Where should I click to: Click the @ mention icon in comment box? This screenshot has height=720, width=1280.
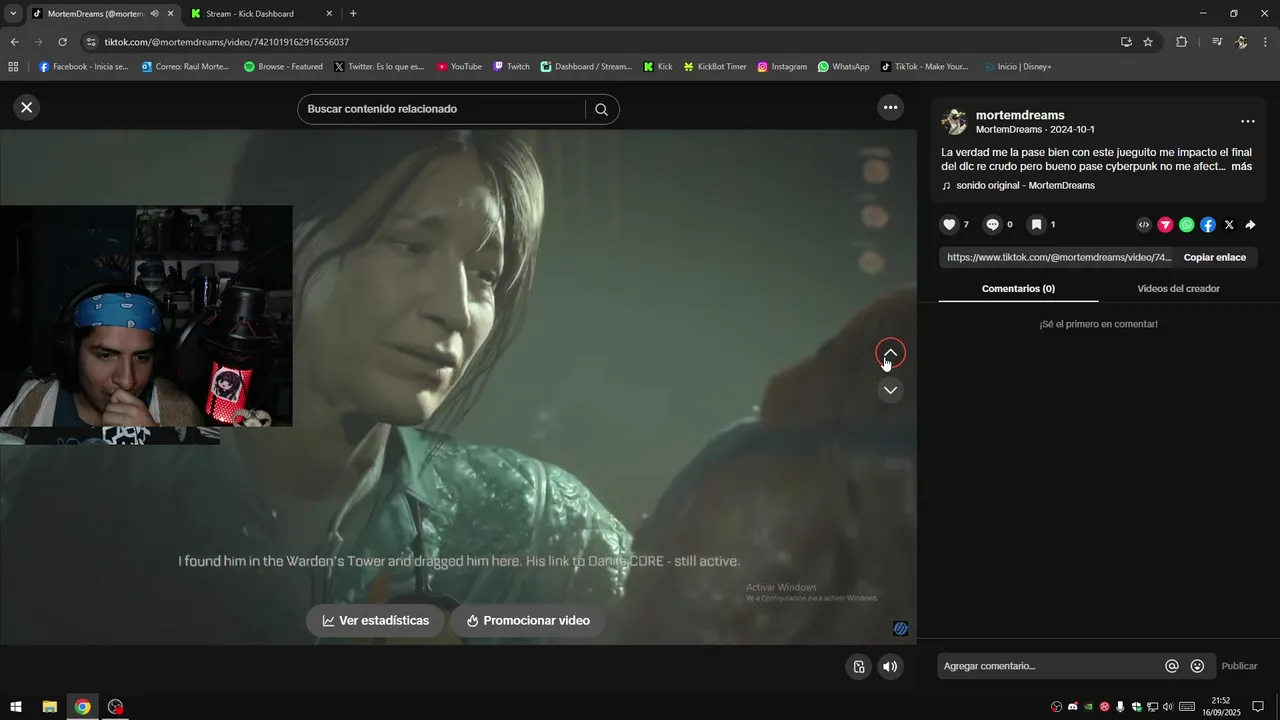coord(1172,666)
